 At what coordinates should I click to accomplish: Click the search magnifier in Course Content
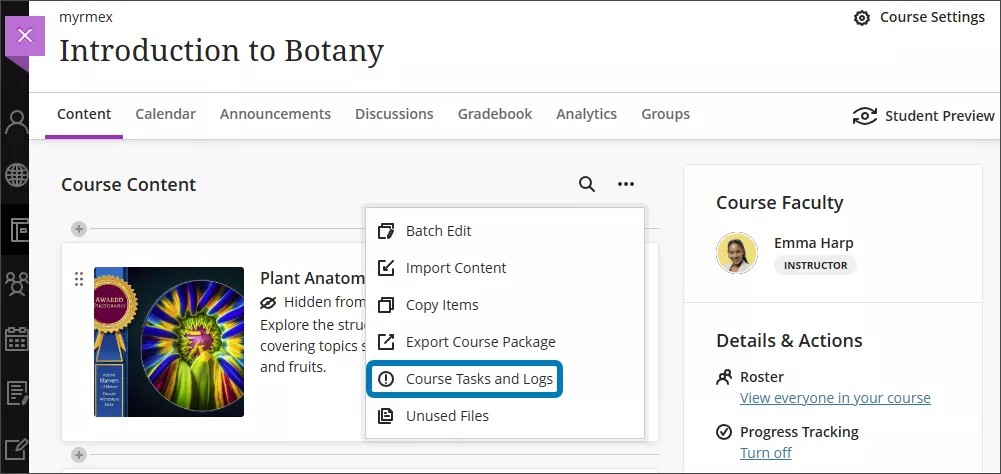click(x=587, y=184)
